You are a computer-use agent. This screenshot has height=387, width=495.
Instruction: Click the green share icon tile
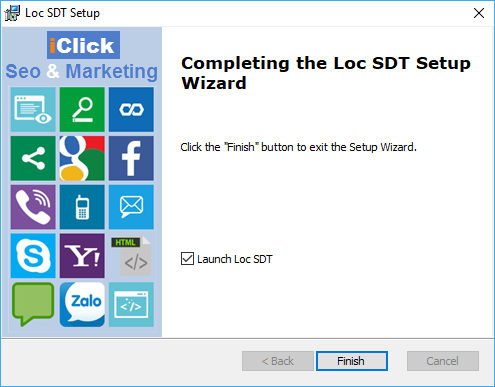coord(33,158)
